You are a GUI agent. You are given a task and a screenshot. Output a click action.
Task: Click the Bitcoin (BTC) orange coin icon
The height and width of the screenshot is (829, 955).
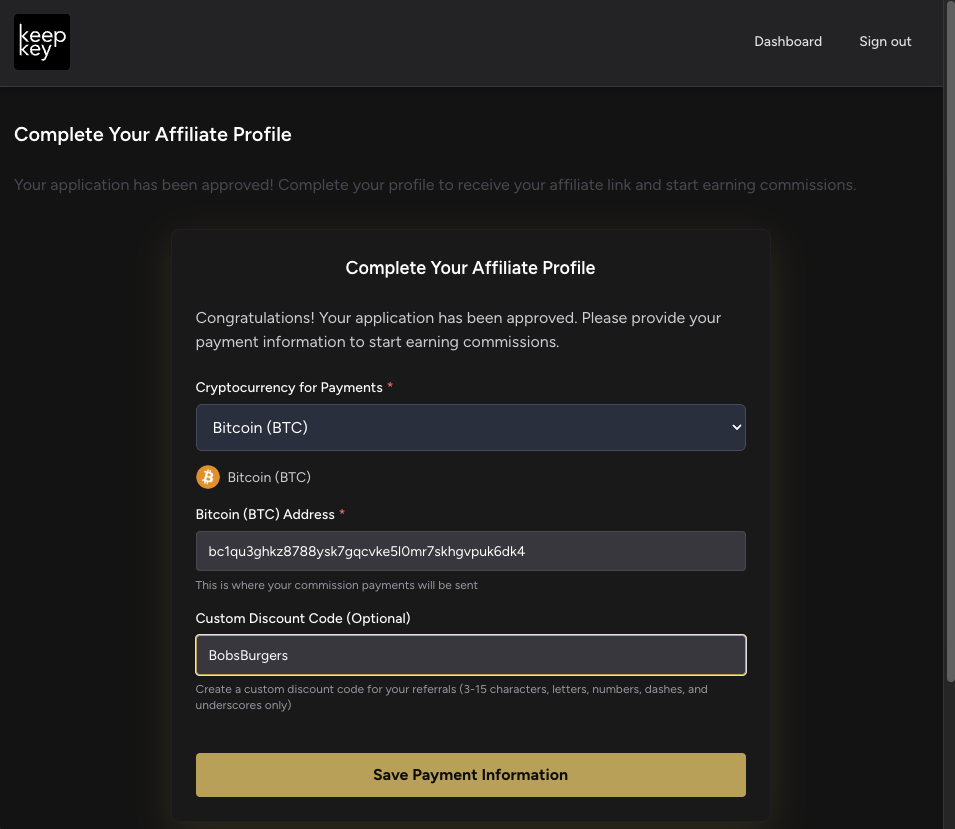207,477
